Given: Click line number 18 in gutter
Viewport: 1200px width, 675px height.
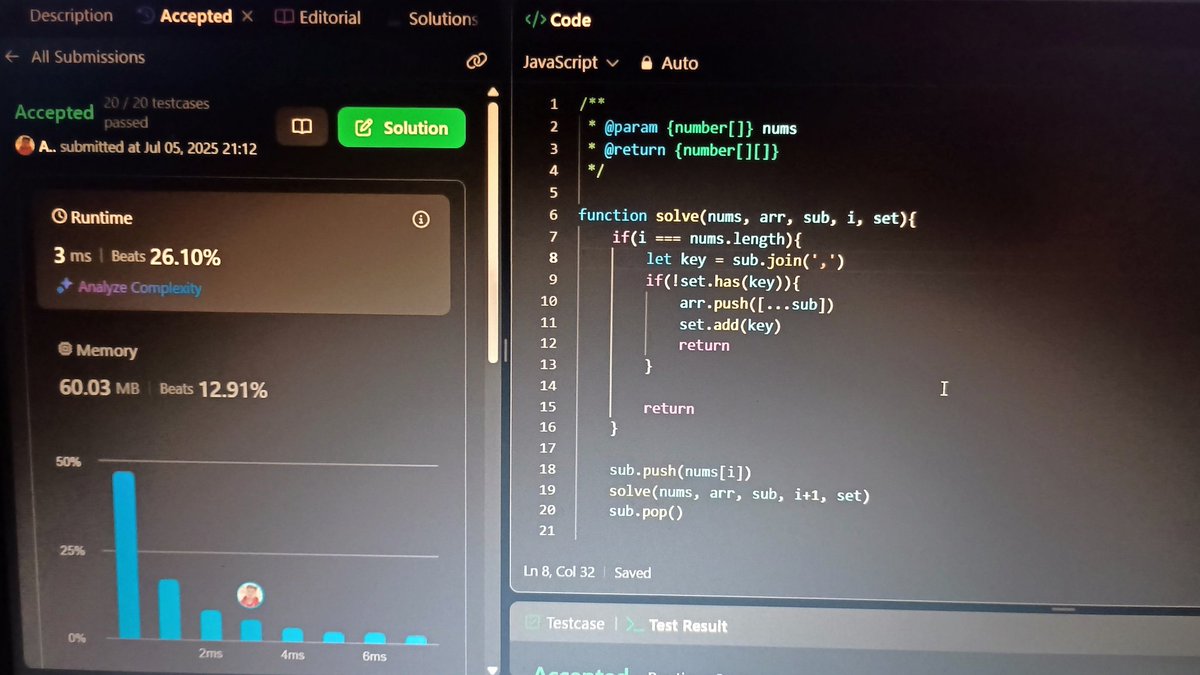Looking at the screenshot, I should [546, 469].
